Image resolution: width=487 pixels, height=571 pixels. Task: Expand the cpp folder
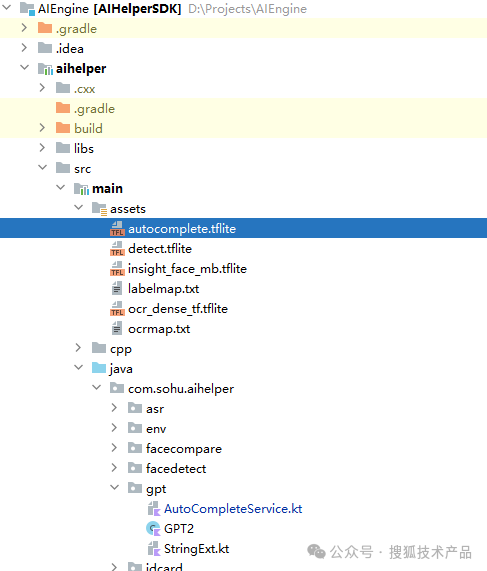point(78,348)
